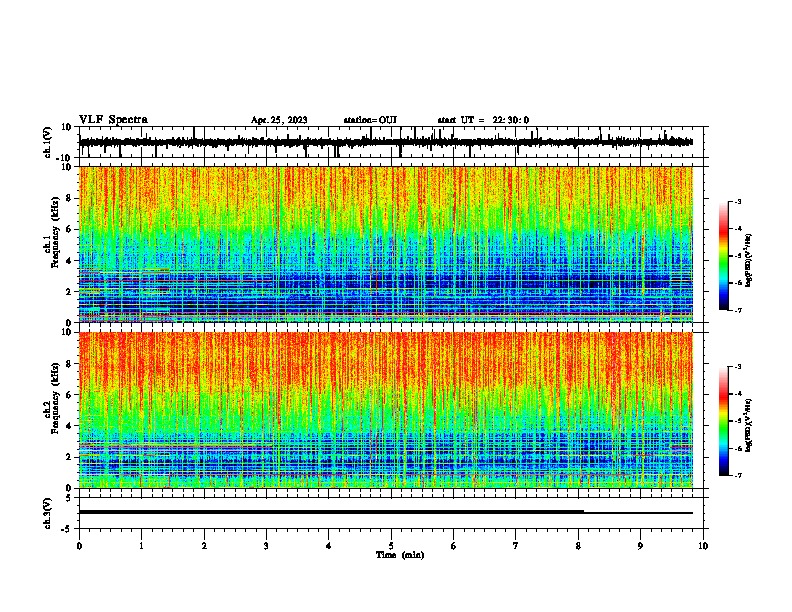Click time axis tick label '6'
This screenshot has width=792, height=612.
(453, 546)
